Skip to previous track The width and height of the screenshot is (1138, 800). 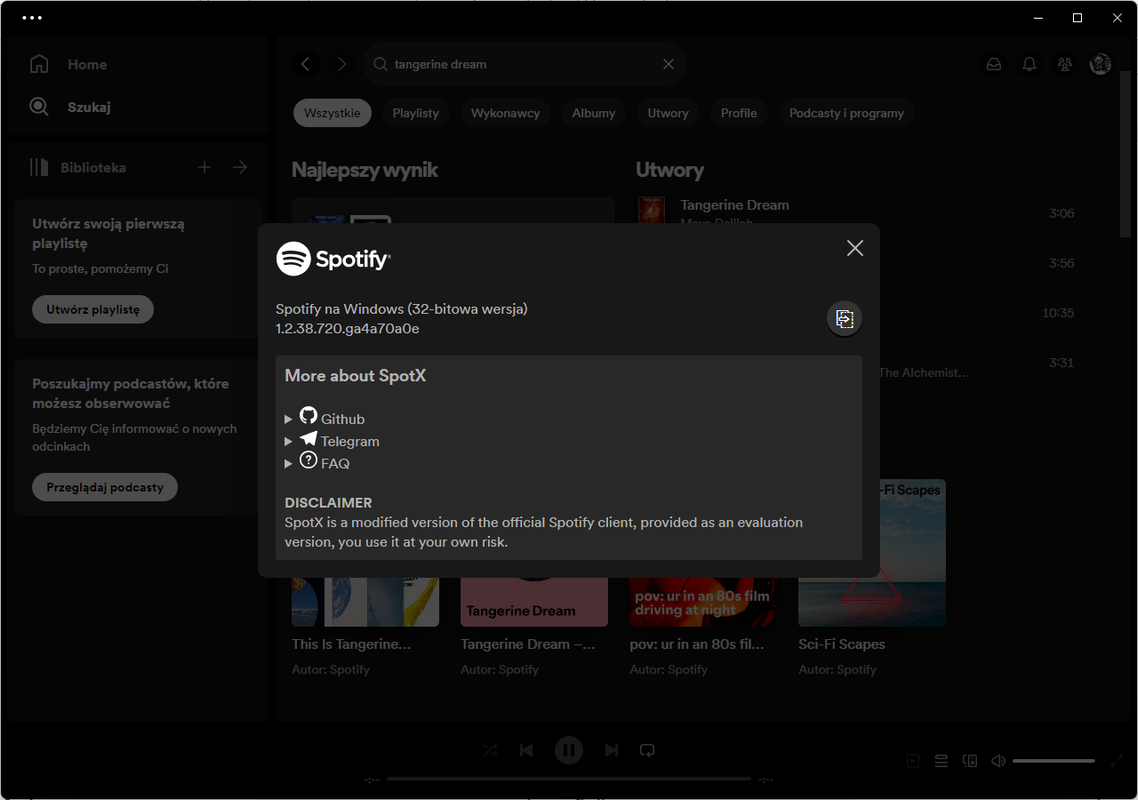pos(526,751)
